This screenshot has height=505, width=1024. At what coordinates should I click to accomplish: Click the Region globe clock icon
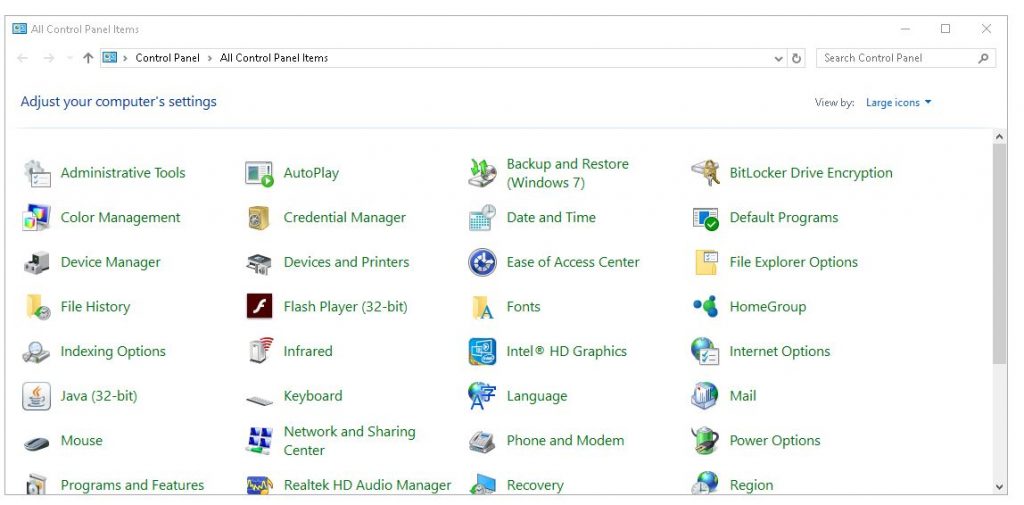[705, 483]
